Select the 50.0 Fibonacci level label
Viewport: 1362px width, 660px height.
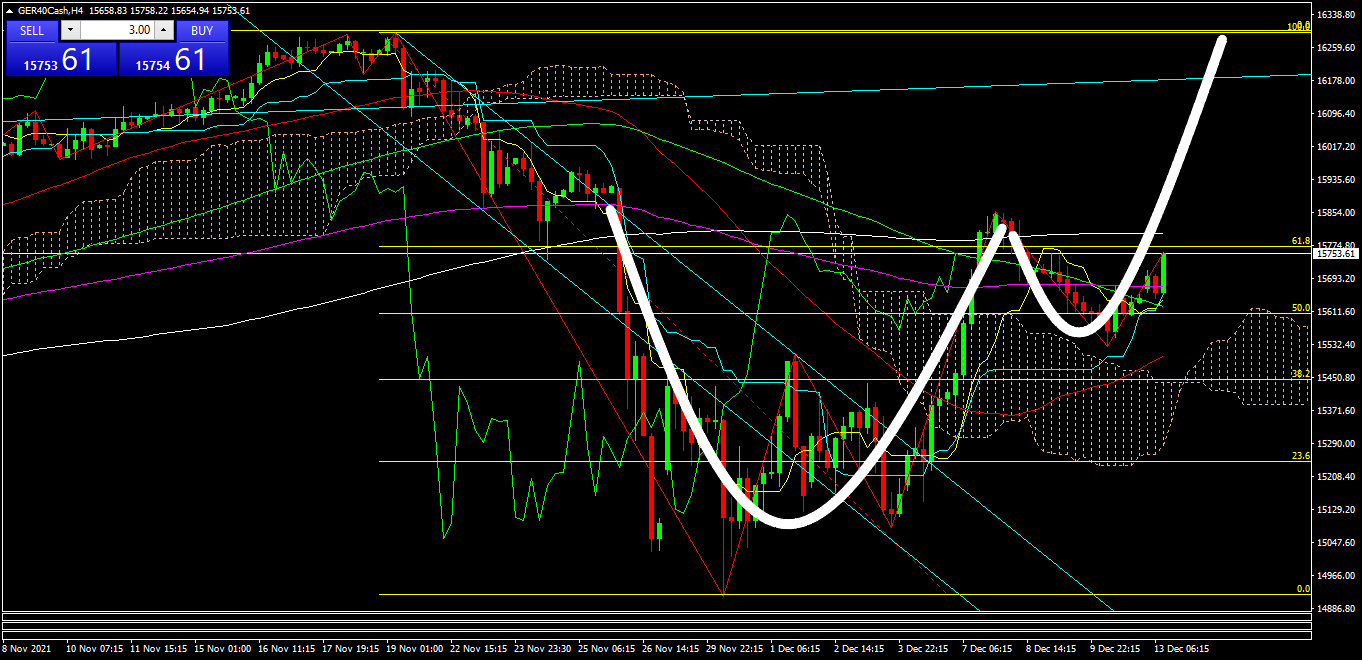tap(1300, 308)
